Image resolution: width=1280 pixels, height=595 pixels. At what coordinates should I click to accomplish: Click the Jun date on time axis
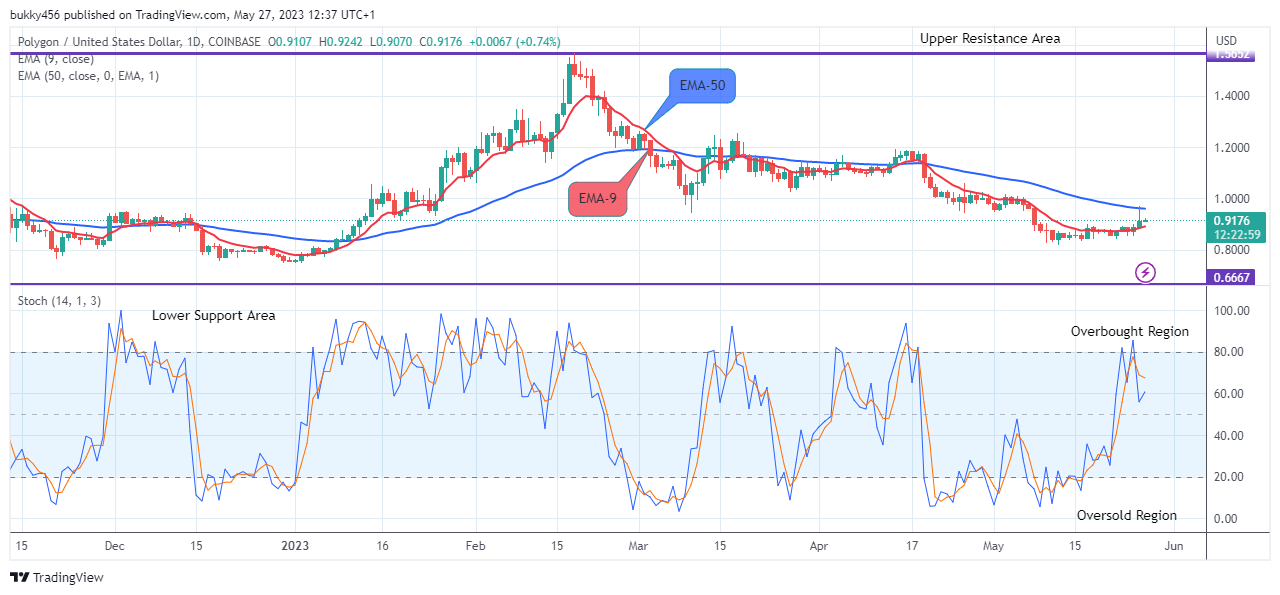(x=1174, y=546)
